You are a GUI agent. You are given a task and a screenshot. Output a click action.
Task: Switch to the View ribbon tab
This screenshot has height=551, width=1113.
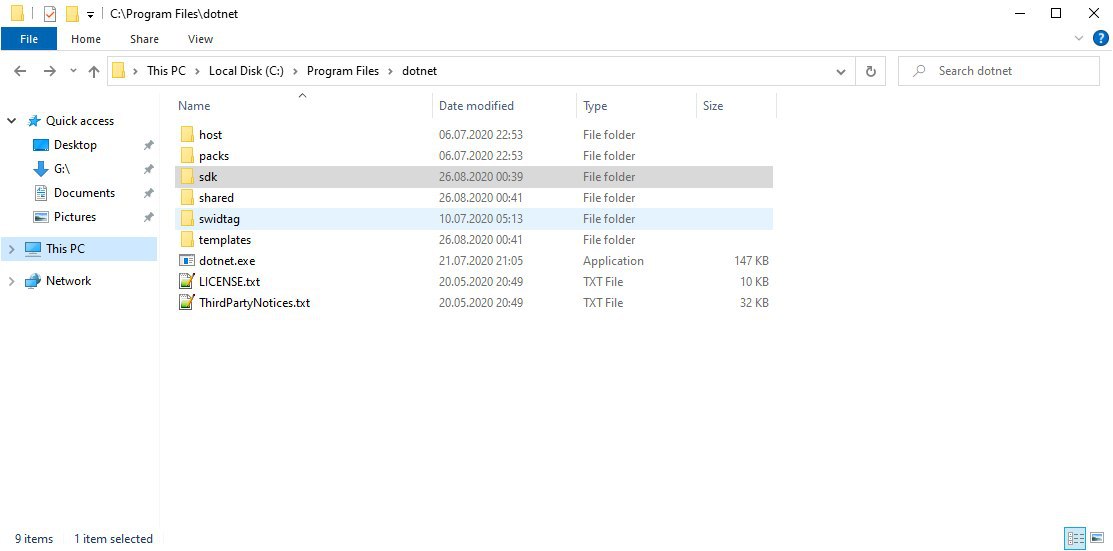(200, 39)
